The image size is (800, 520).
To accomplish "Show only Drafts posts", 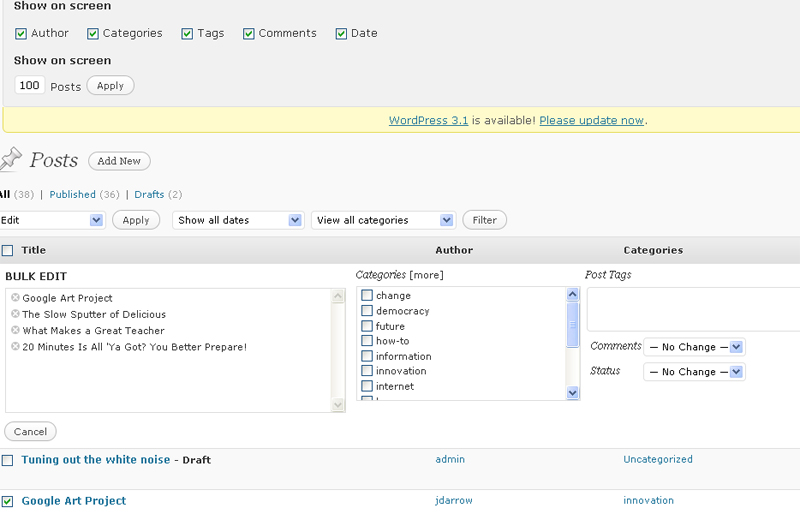I will click(149, 195).
